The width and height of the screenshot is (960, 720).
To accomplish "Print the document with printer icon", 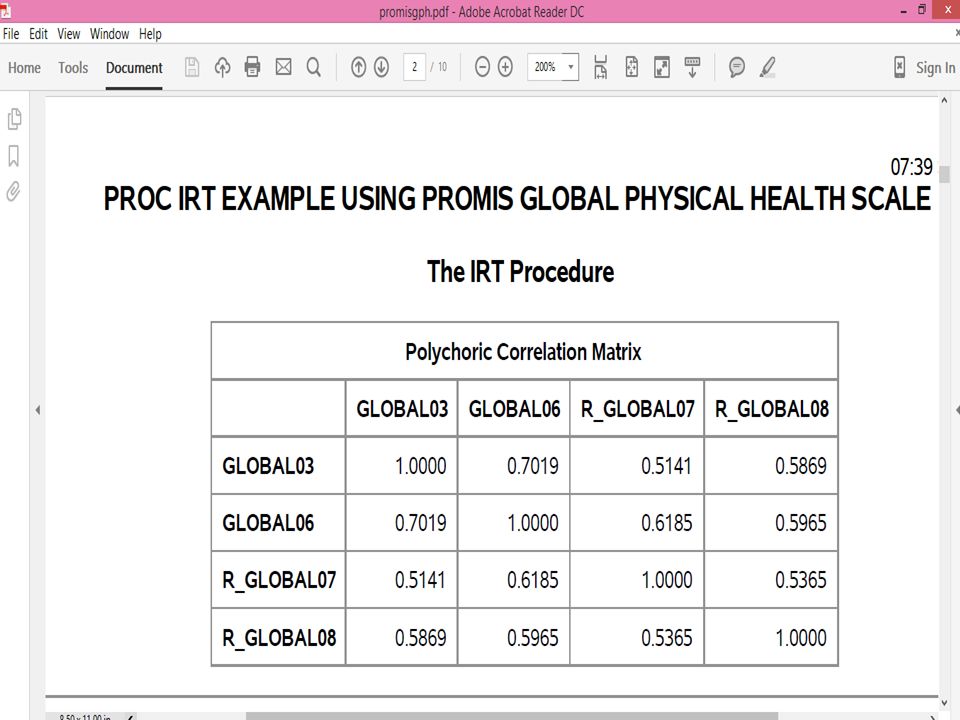I will tap(252, 67).
